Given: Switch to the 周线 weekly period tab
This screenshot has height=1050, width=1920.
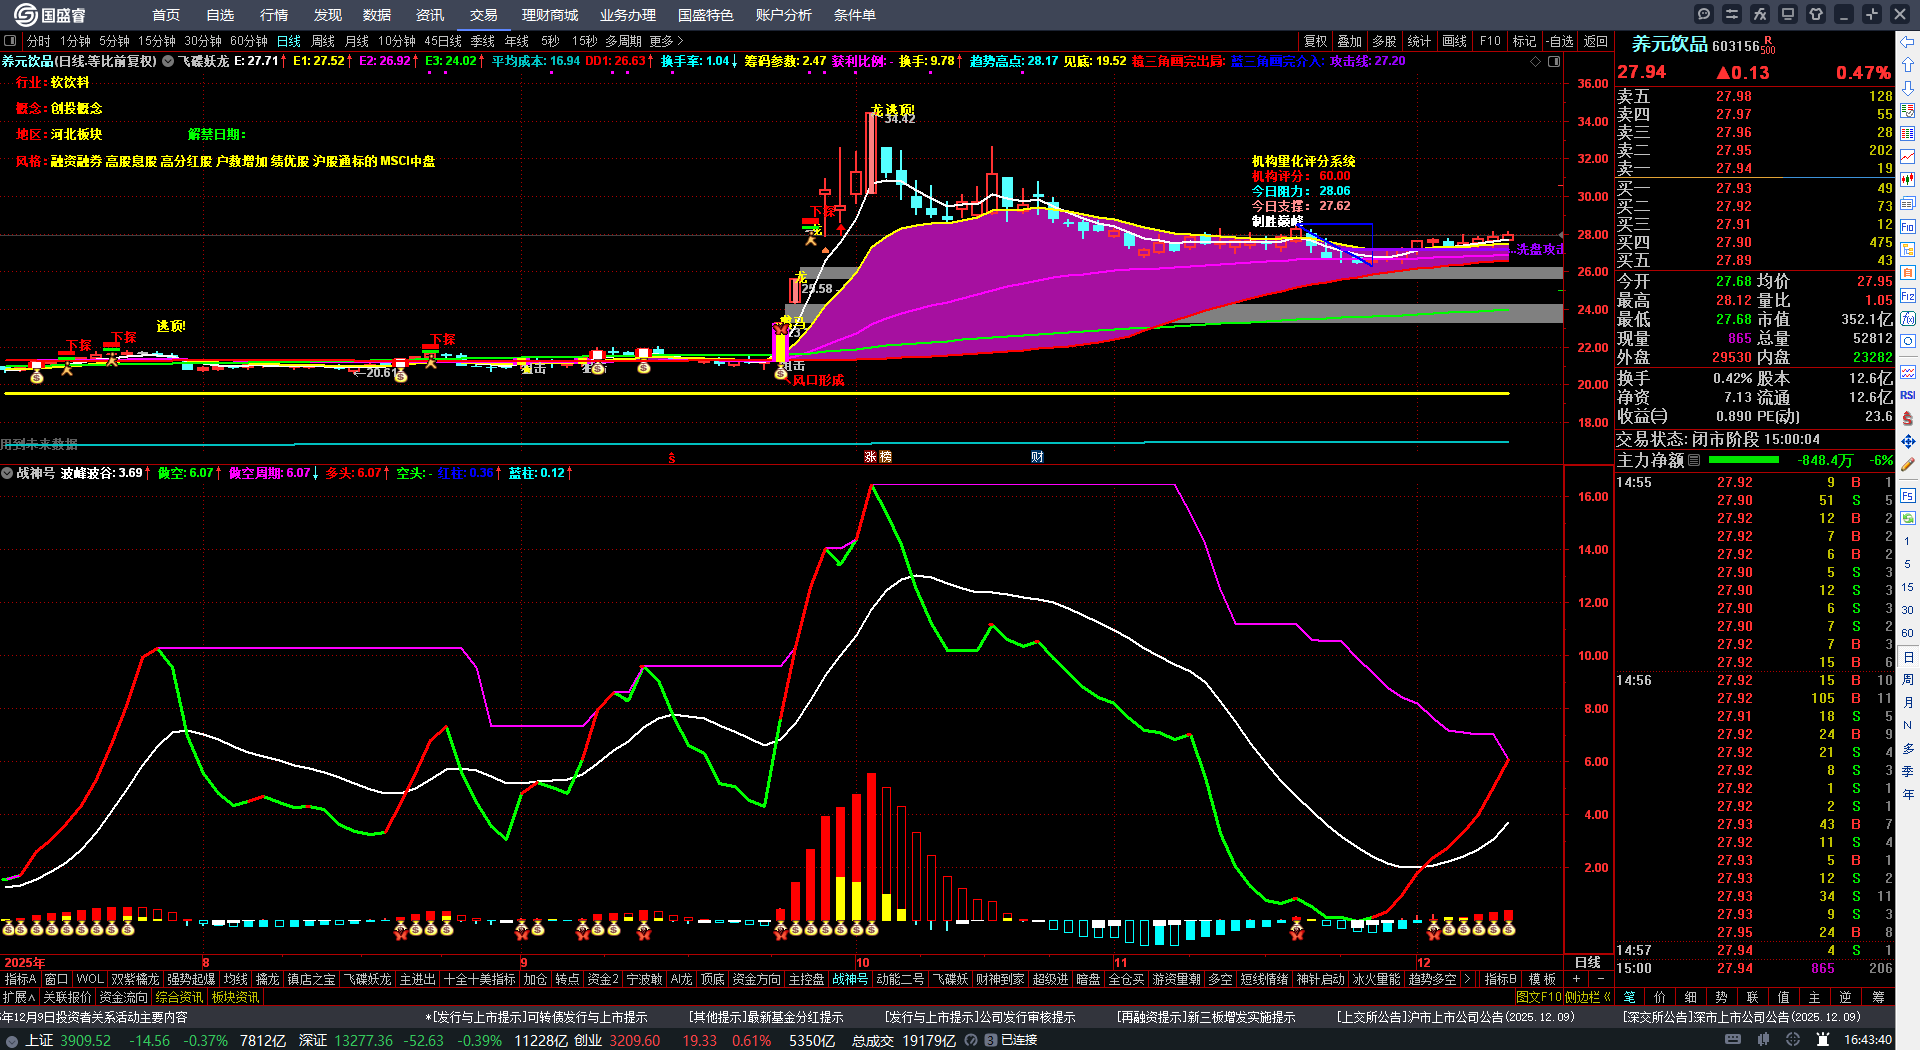Looking at the screenshot, I should (323, 41).
